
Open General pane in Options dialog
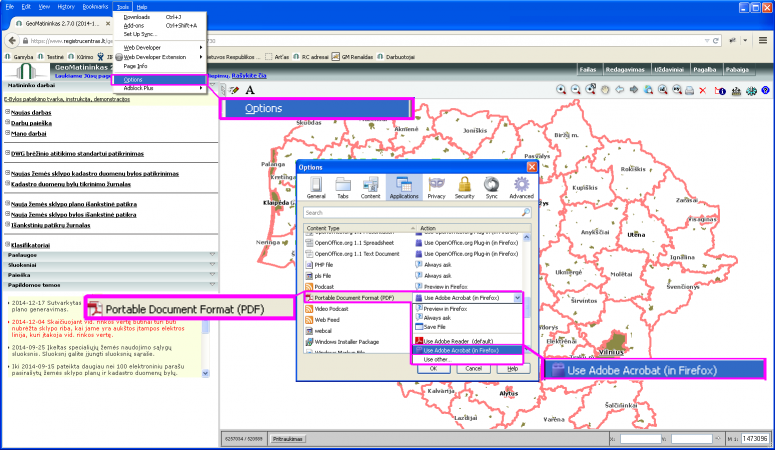tap(316, 187)
